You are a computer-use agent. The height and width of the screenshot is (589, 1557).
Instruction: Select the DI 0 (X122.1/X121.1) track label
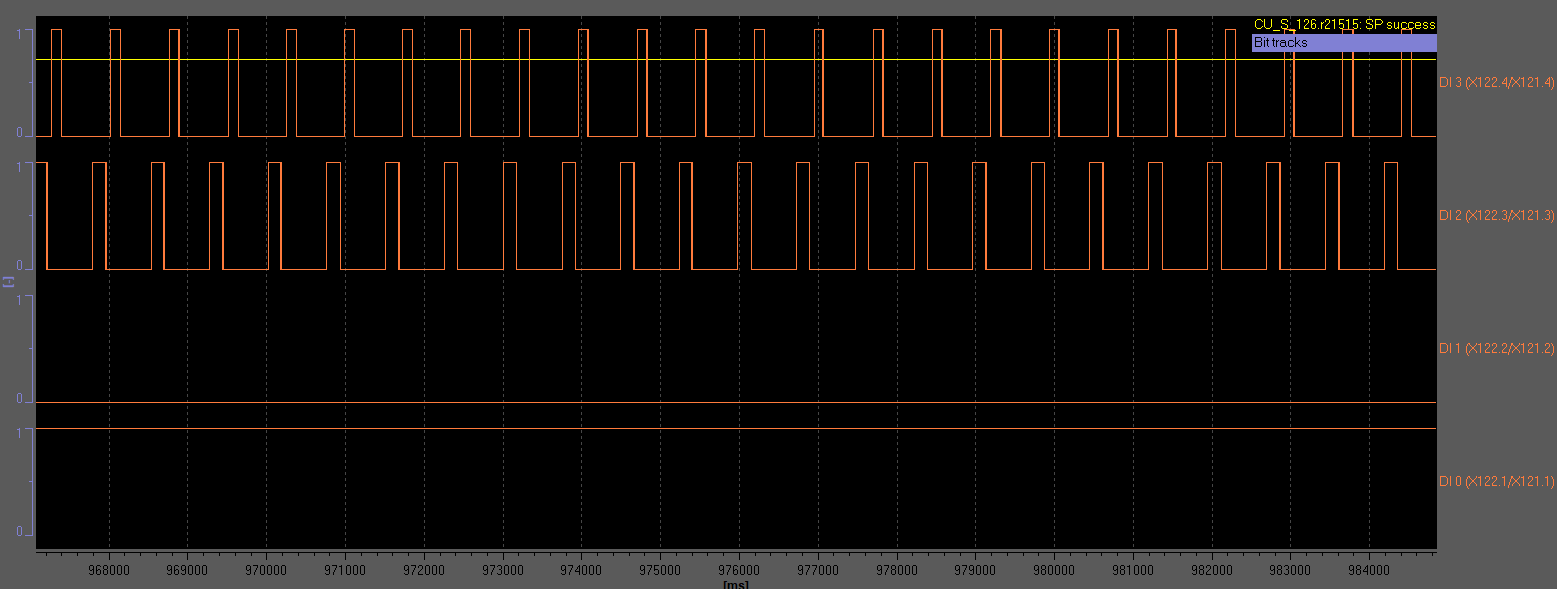click(1496, 481)
